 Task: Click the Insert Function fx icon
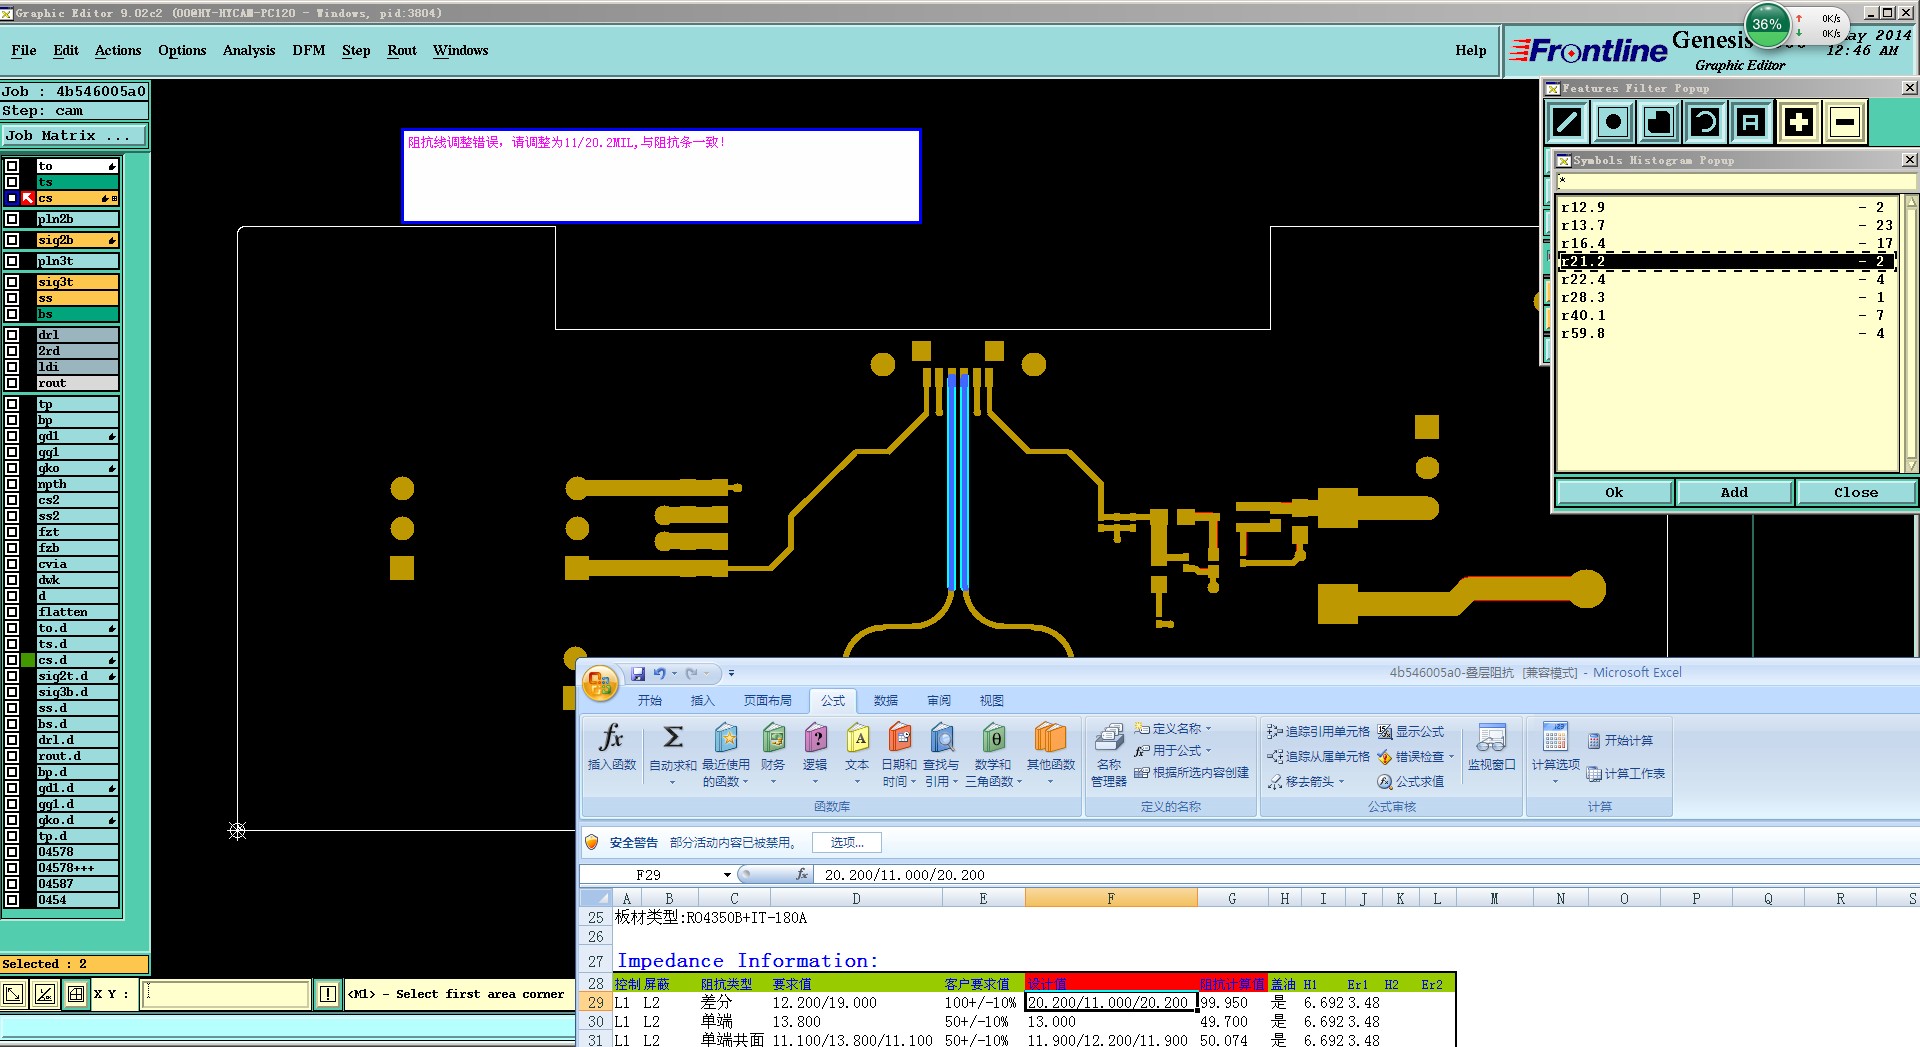[x=611, y=740]
